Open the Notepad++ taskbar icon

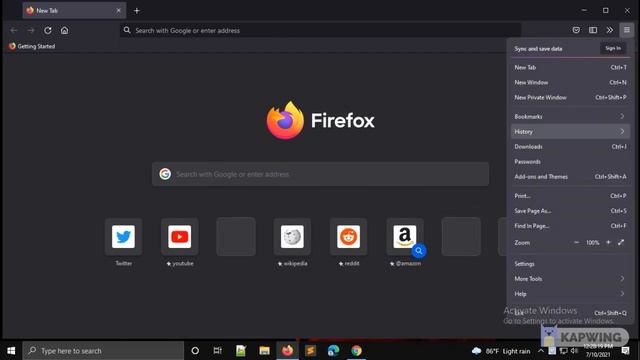[x=241, y=351]
